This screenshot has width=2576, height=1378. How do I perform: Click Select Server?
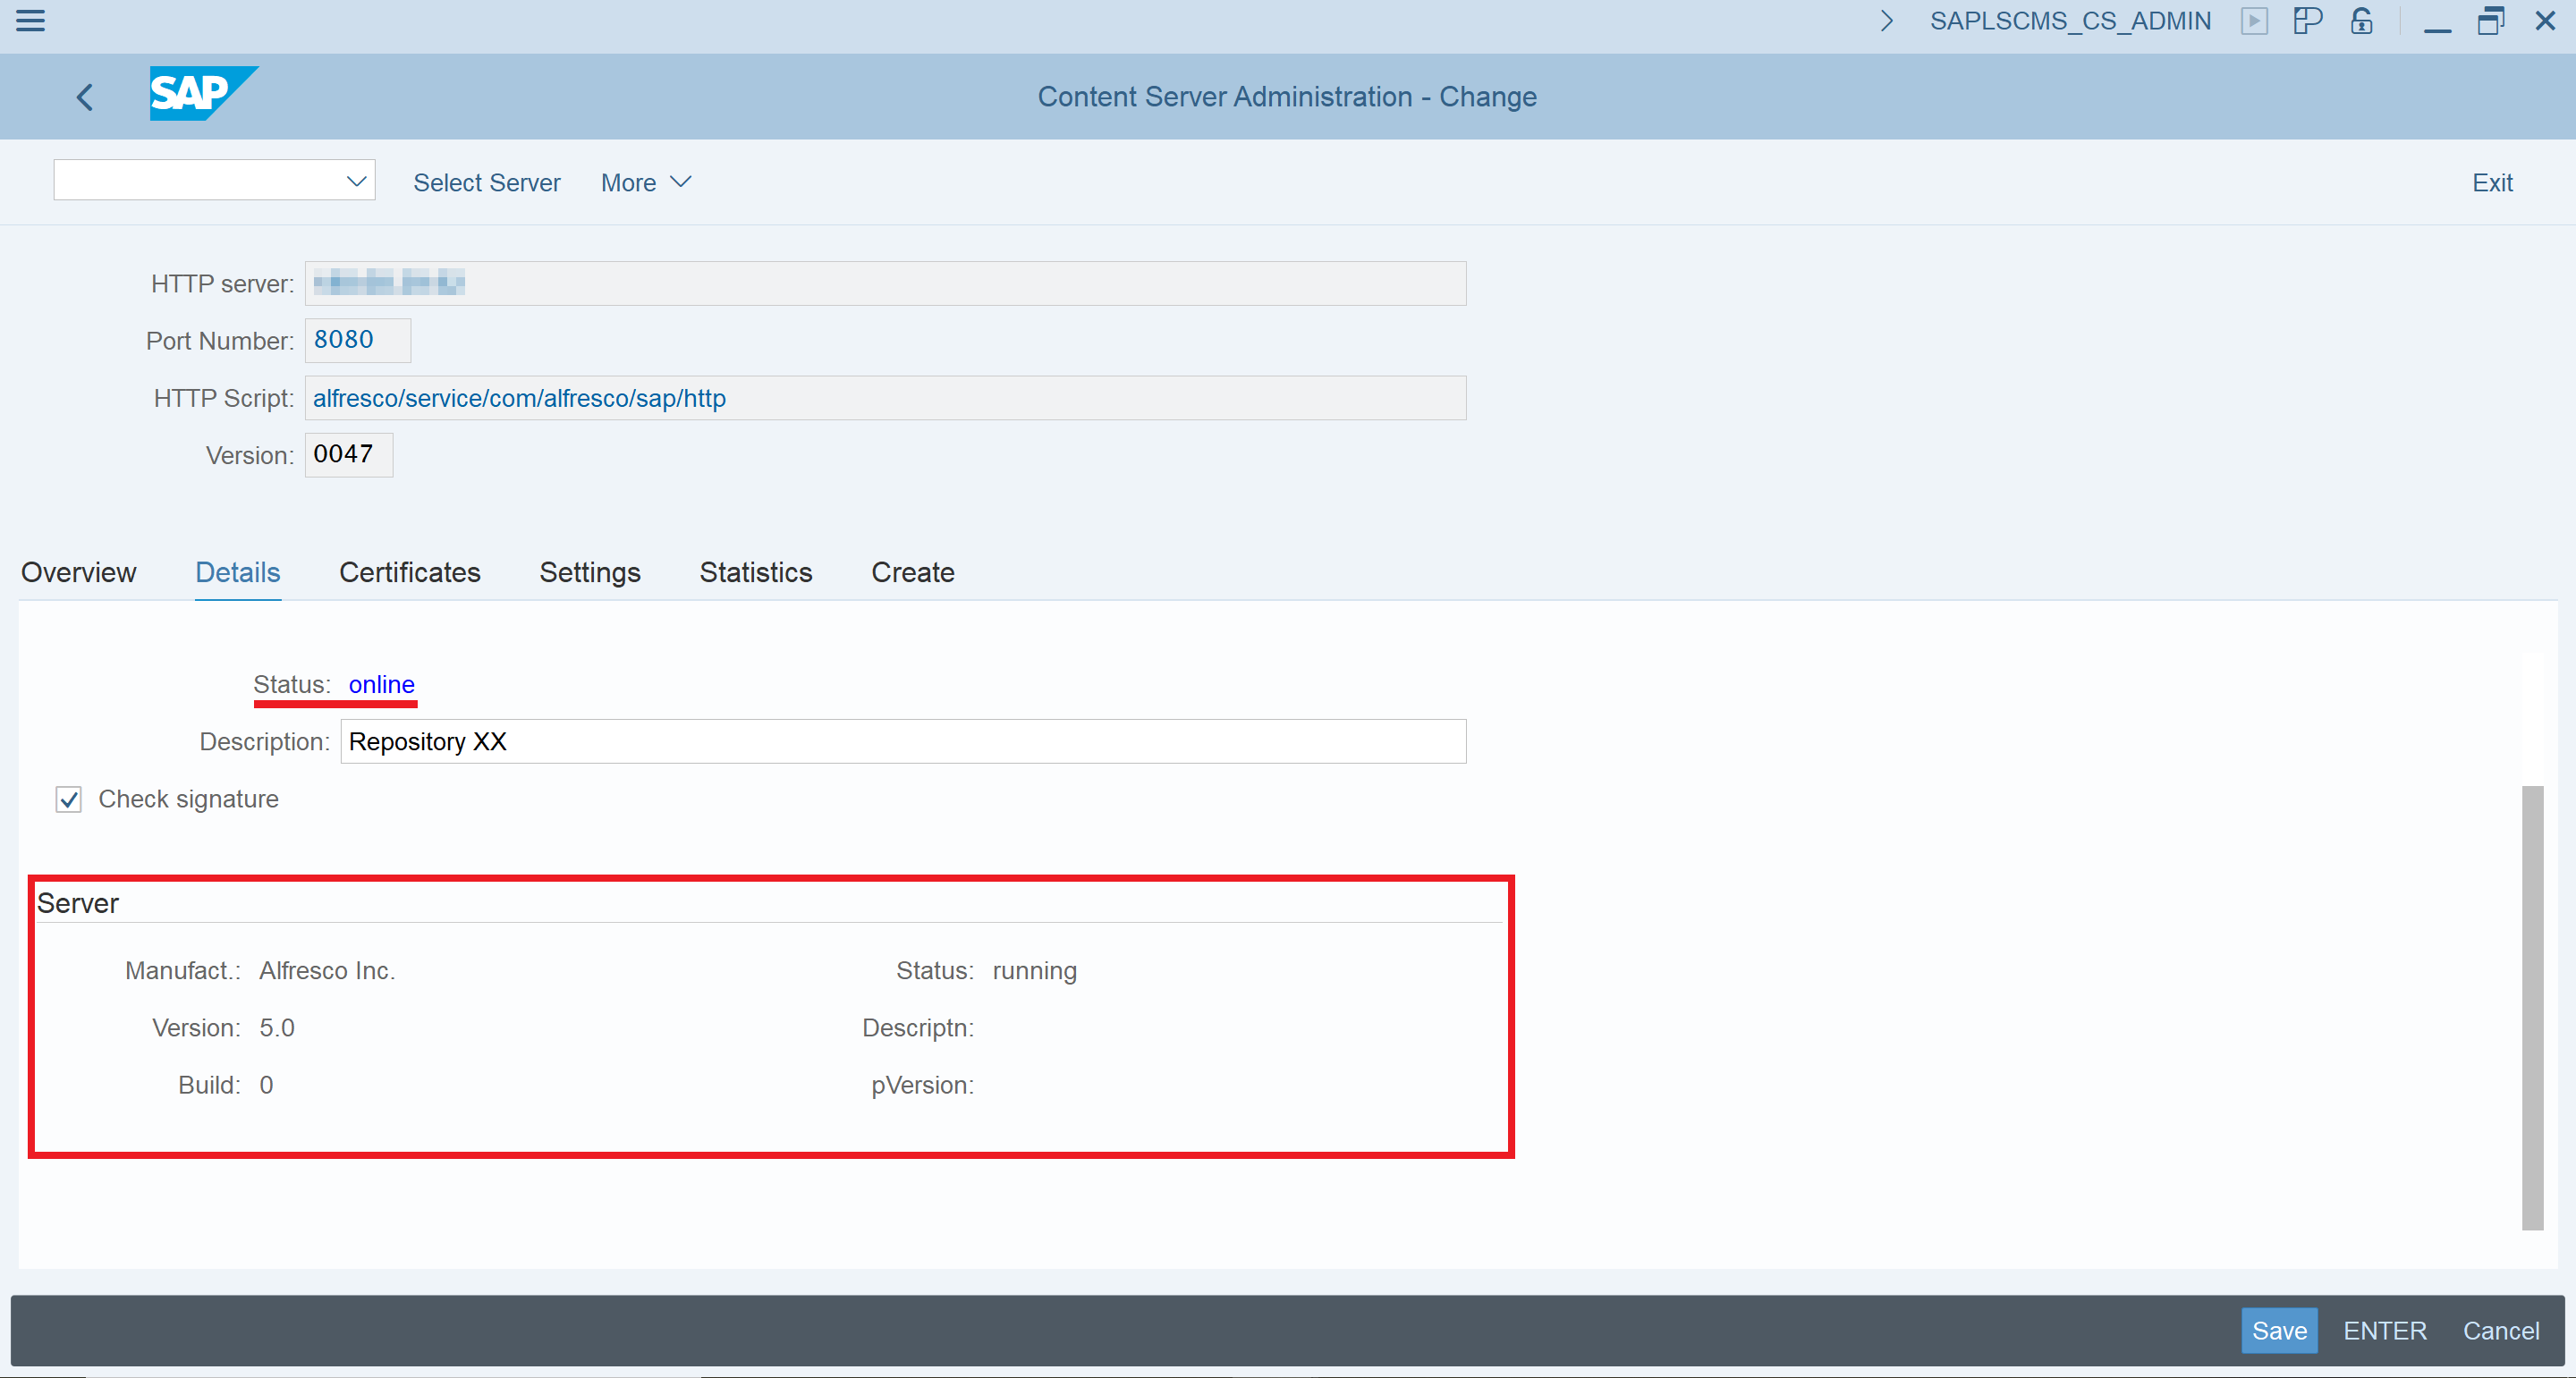coord(486,182)
